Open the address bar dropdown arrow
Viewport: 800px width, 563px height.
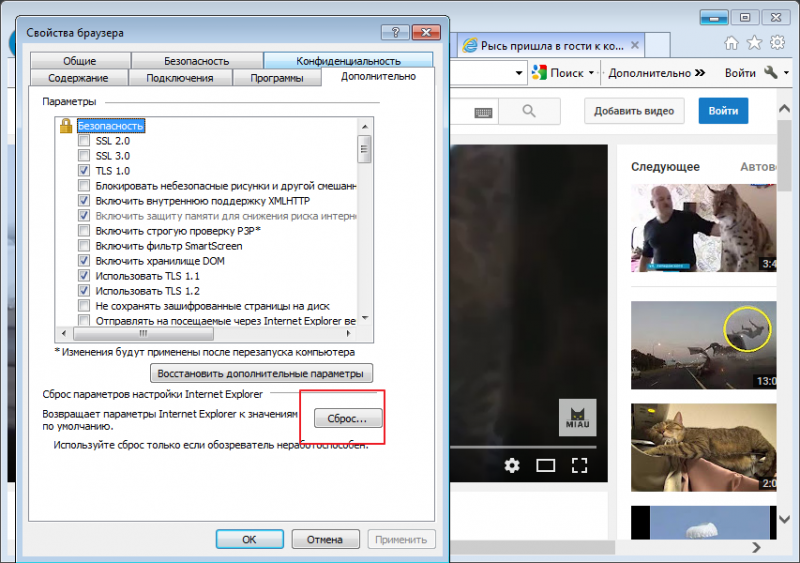point(518,73)
